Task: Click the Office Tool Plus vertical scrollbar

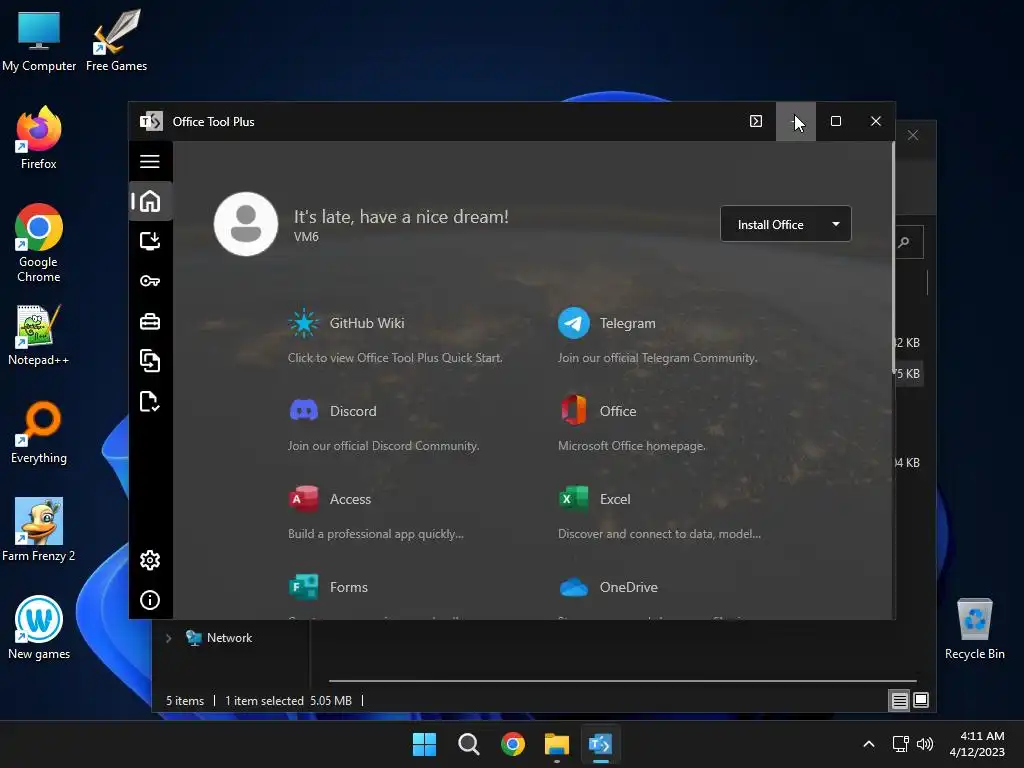Action: click(893, 259)
